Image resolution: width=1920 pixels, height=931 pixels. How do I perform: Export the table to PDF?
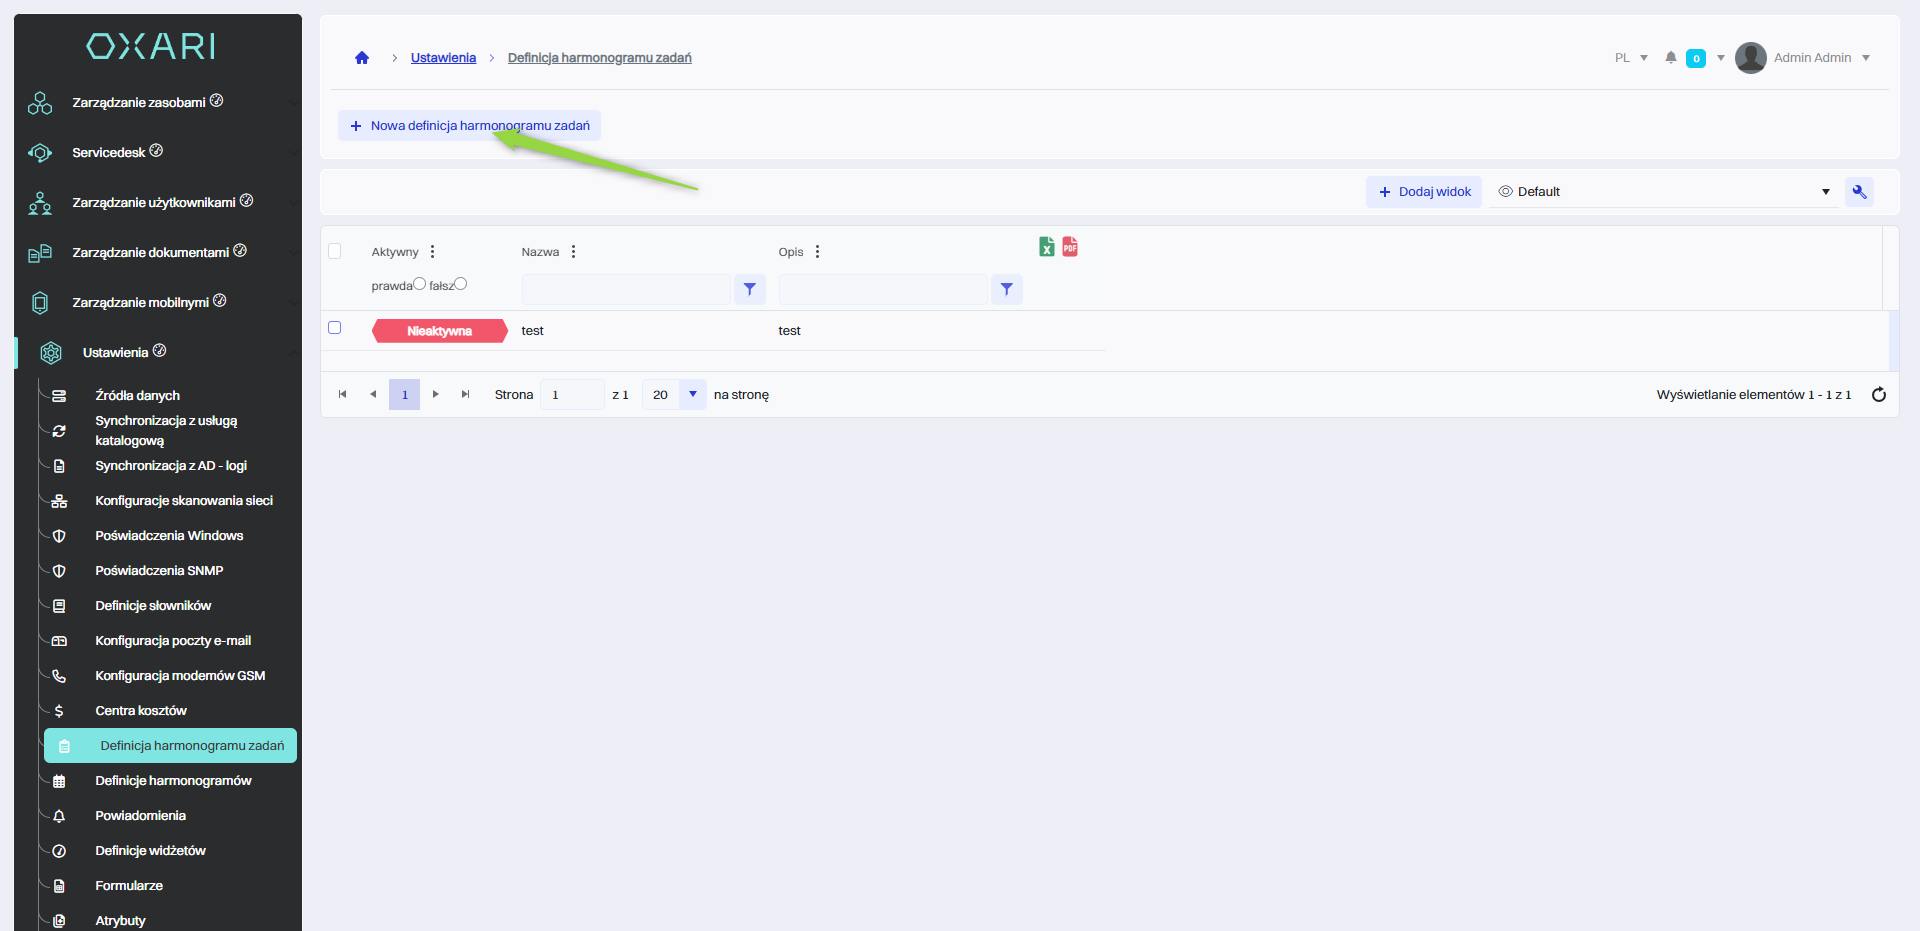[1070, 247]
